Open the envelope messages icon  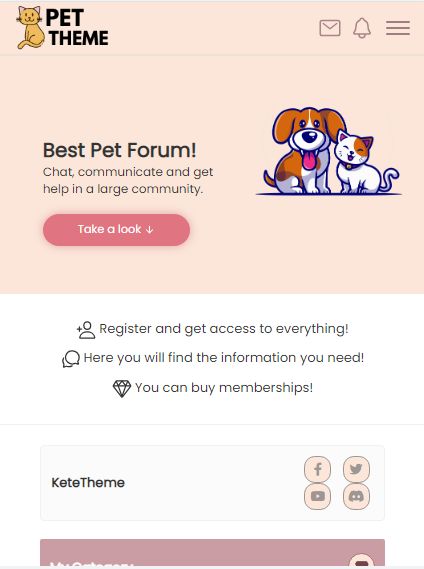[330, 28]
